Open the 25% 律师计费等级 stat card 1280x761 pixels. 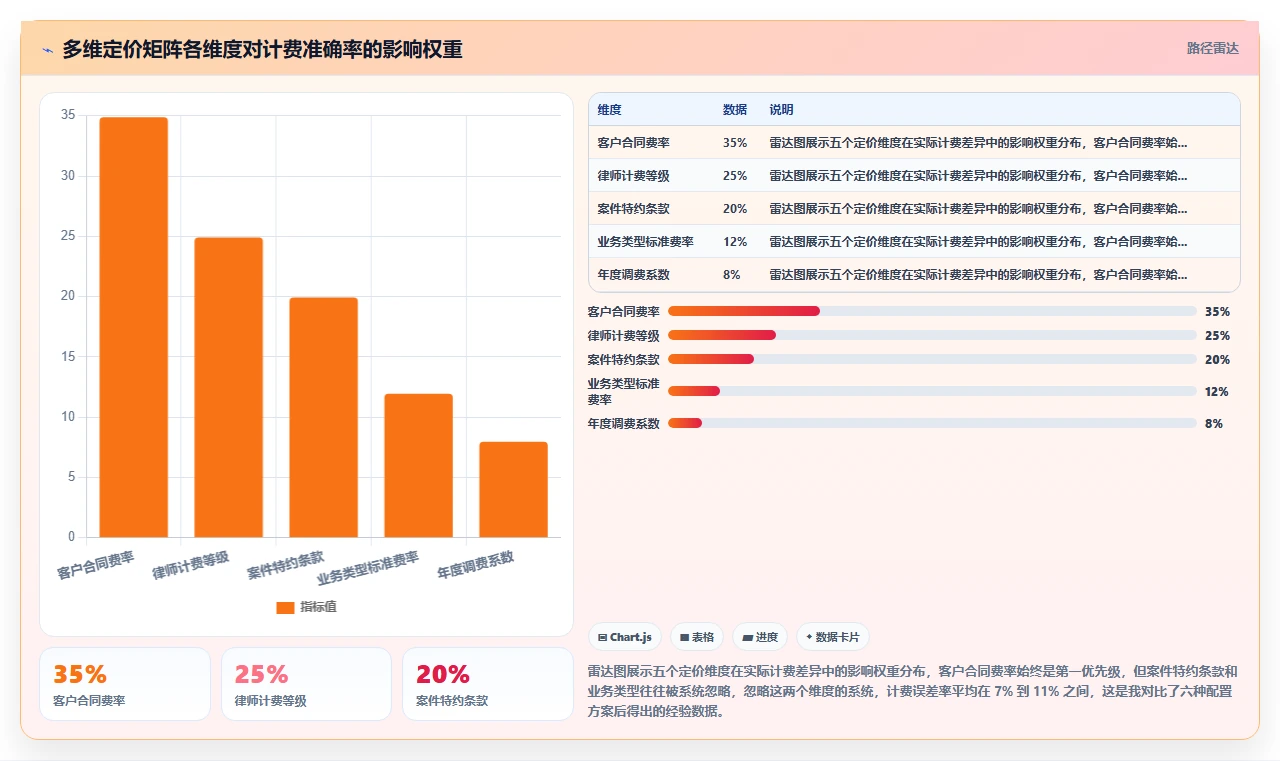[306, 684]
